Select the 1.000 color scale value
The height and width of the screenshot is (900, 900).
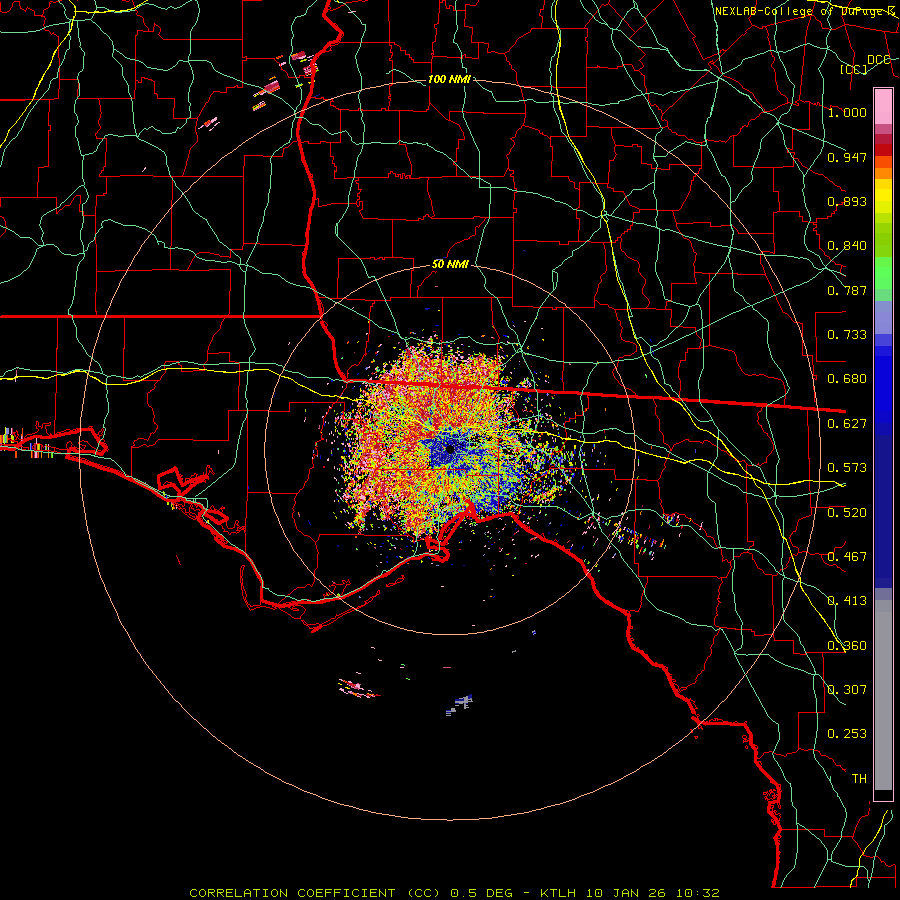(847, 112)
